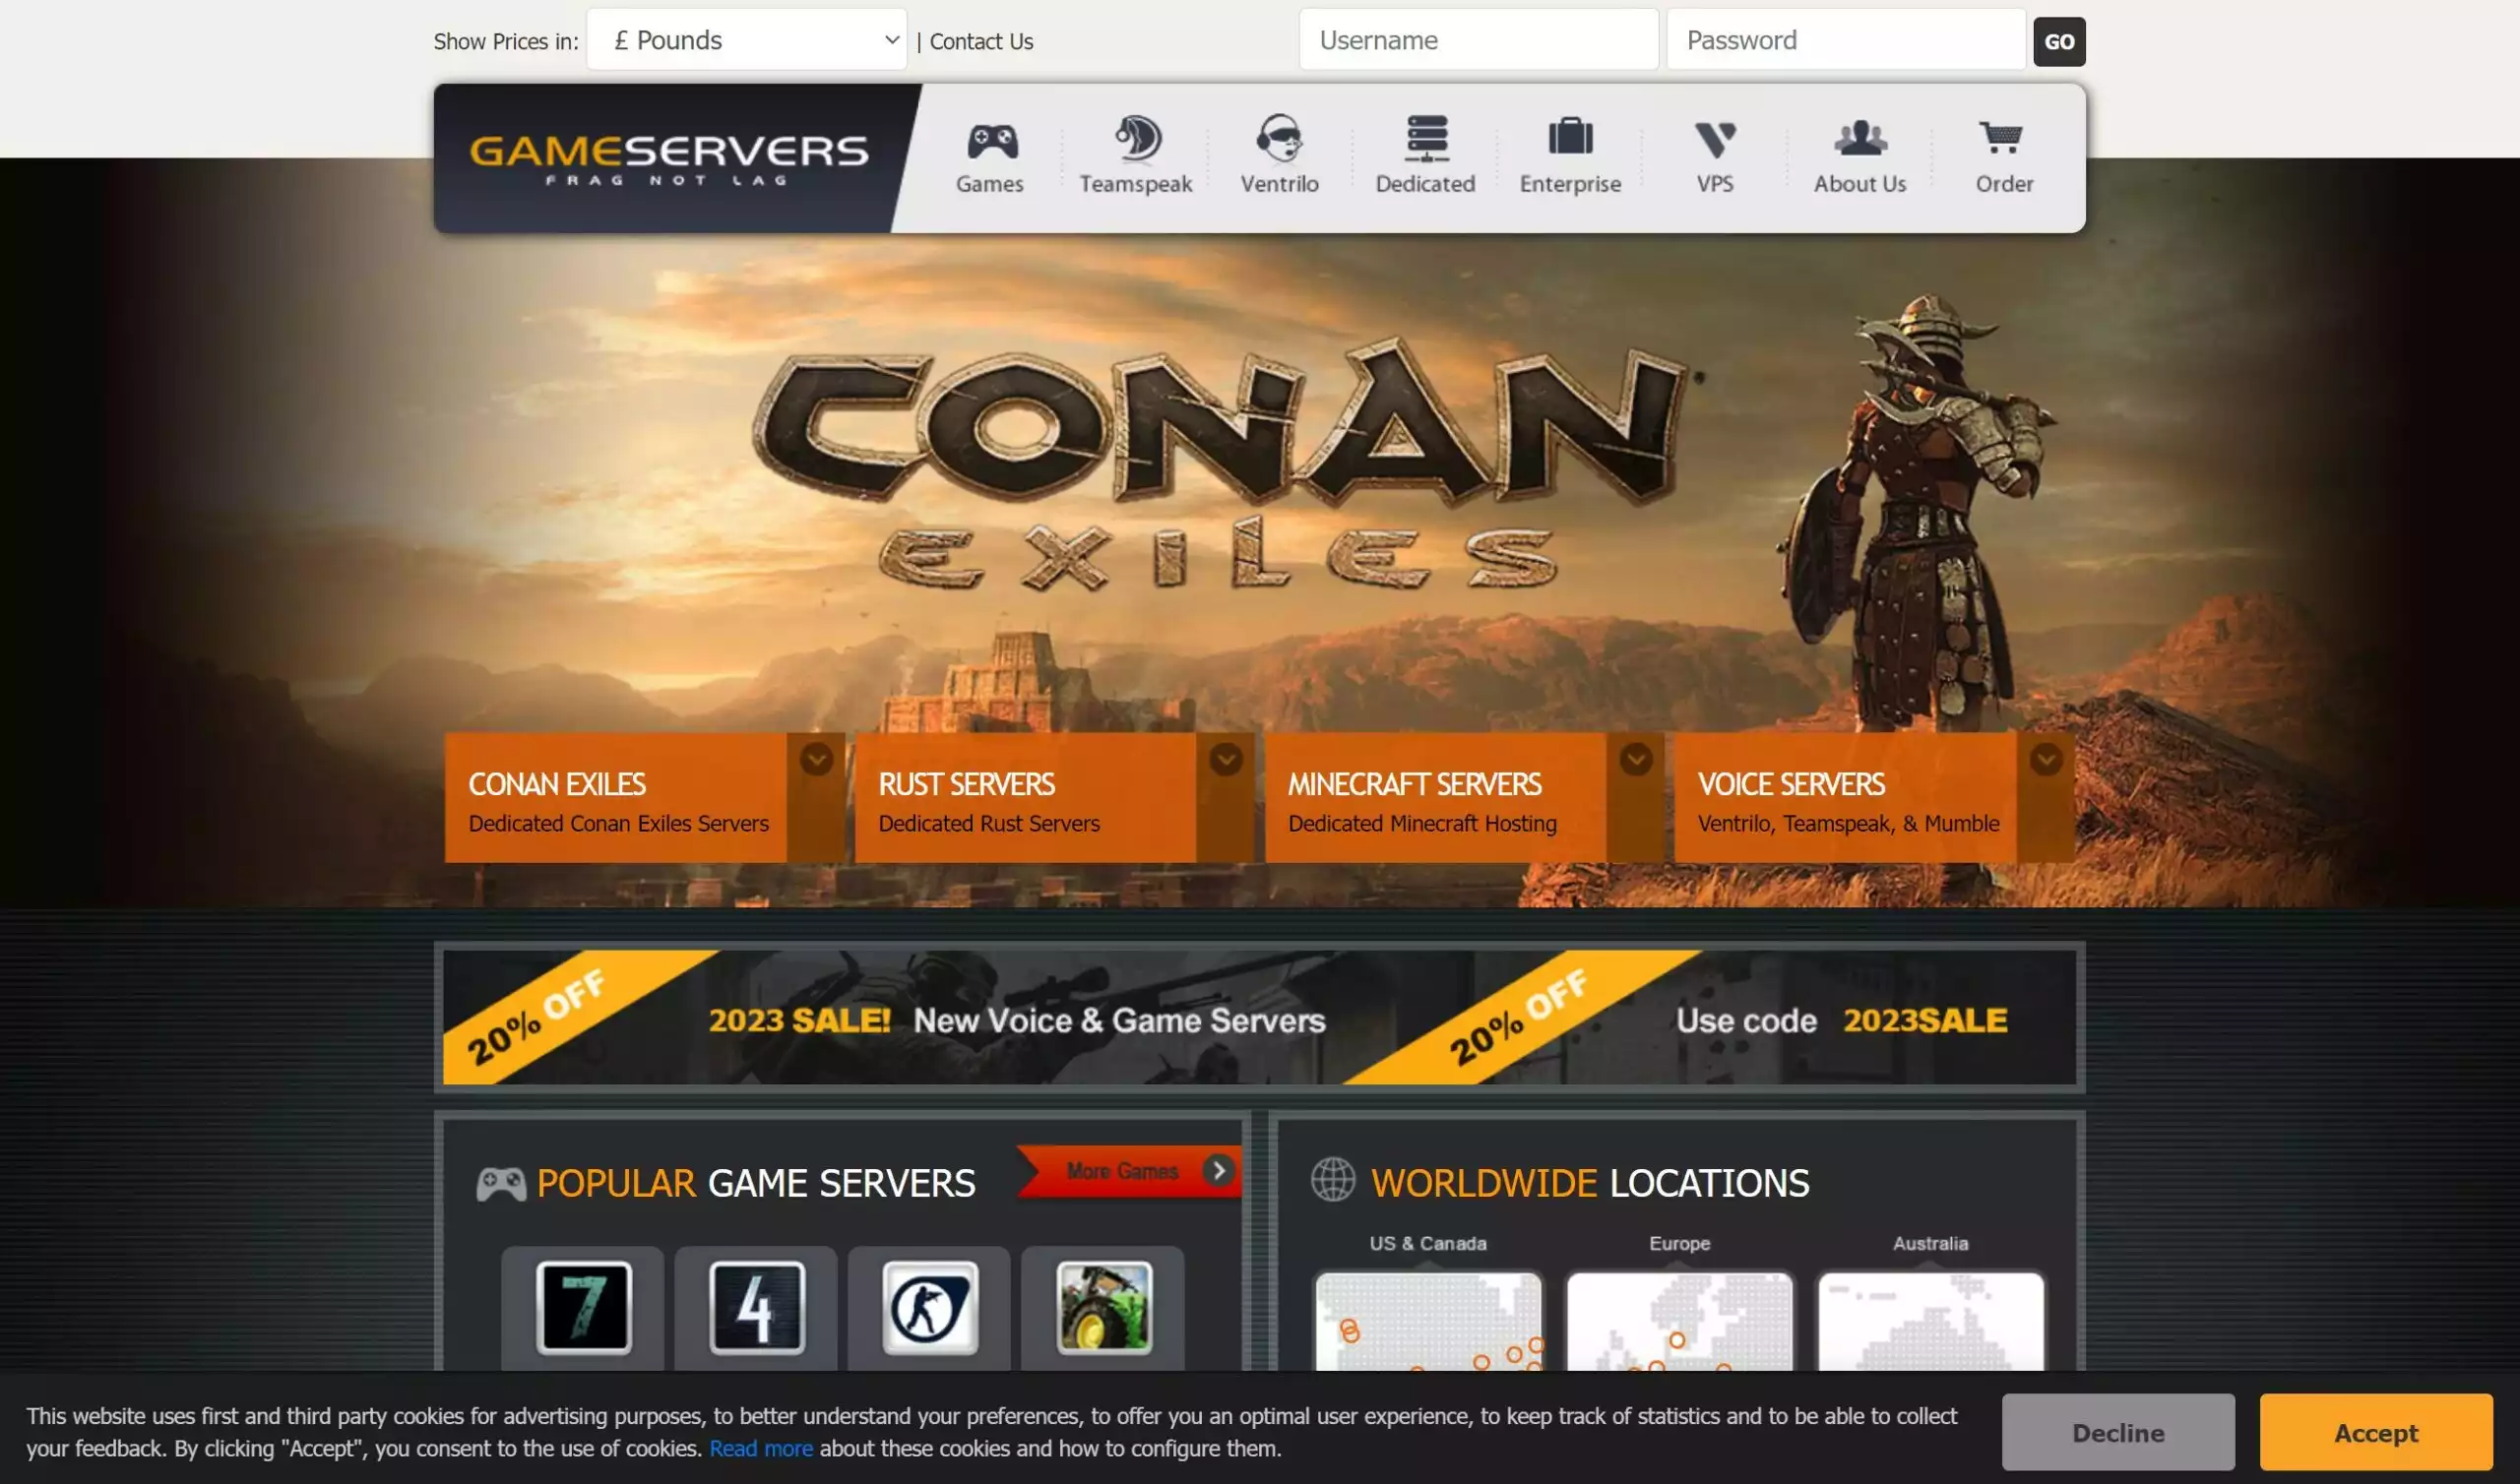Open the 7 Days to Die game icon
Viewport: 2520px width, 1484px height.
583,1307
